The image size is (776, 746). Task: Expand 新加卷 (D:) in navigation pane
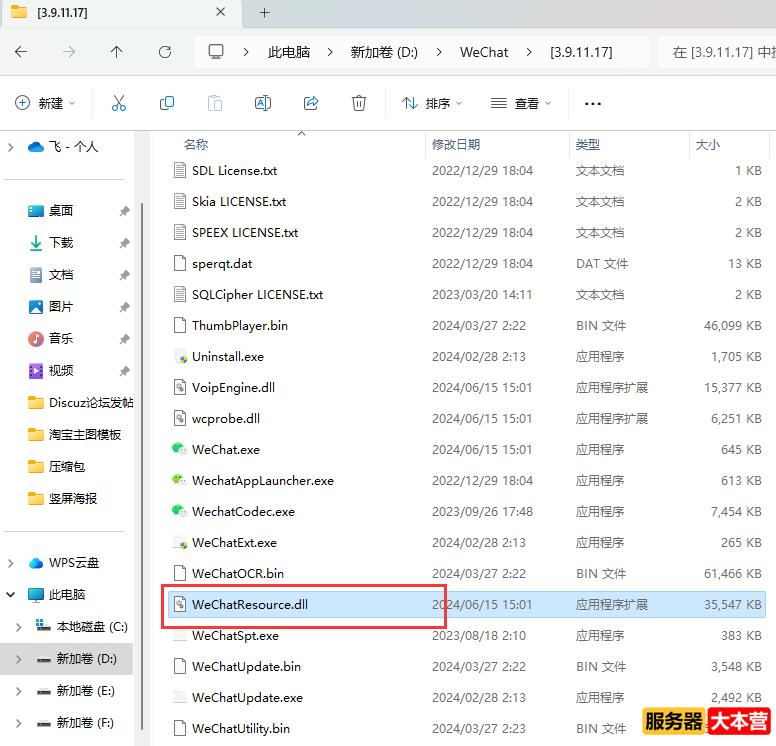point(18,659)
